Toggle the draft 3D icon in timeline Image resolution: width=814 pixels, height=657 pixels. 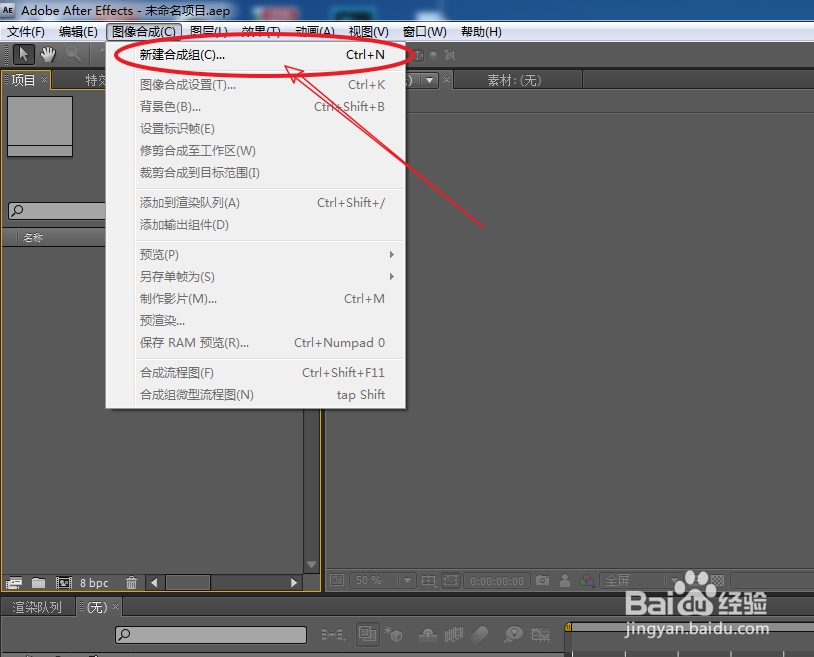393,634
